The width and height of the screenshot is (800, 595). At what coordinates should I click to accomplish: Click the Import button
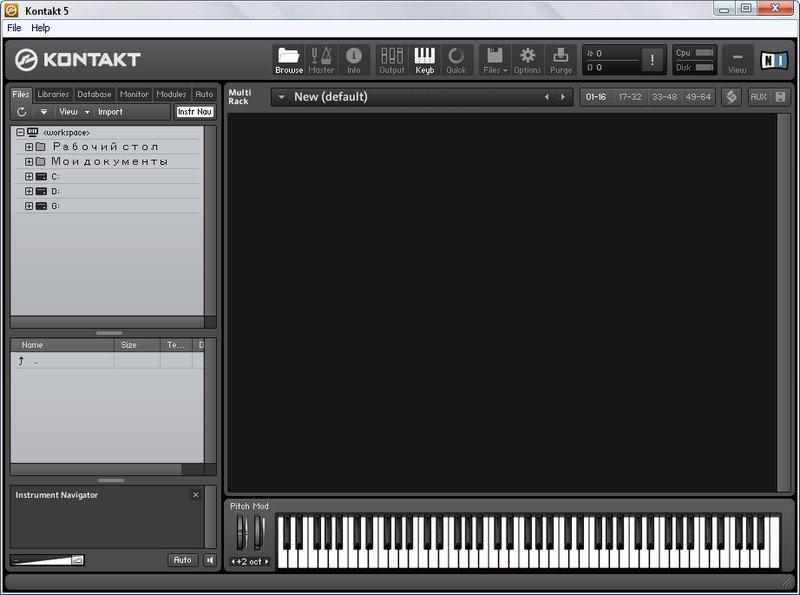tap(110, 112)
